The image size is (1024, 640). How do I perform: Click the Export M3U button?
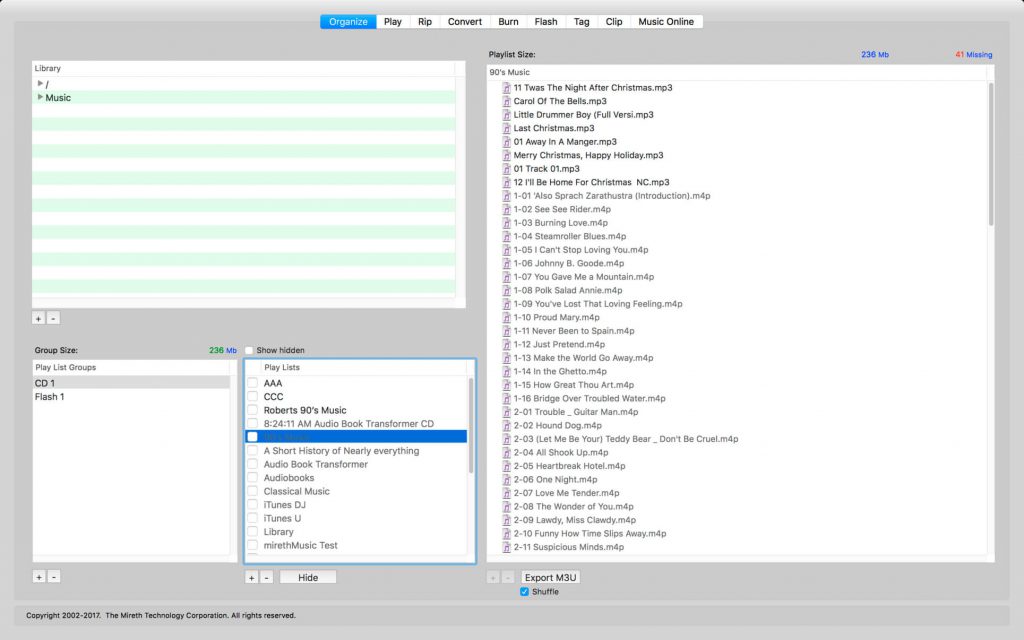tap(550, 577)
